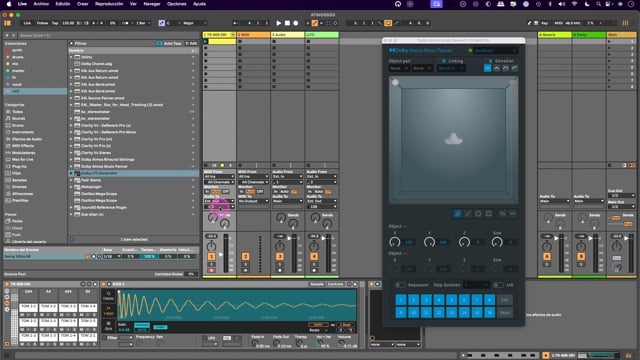
Task: Click the Object X knob in panner
Action: [x=395, y=242]
